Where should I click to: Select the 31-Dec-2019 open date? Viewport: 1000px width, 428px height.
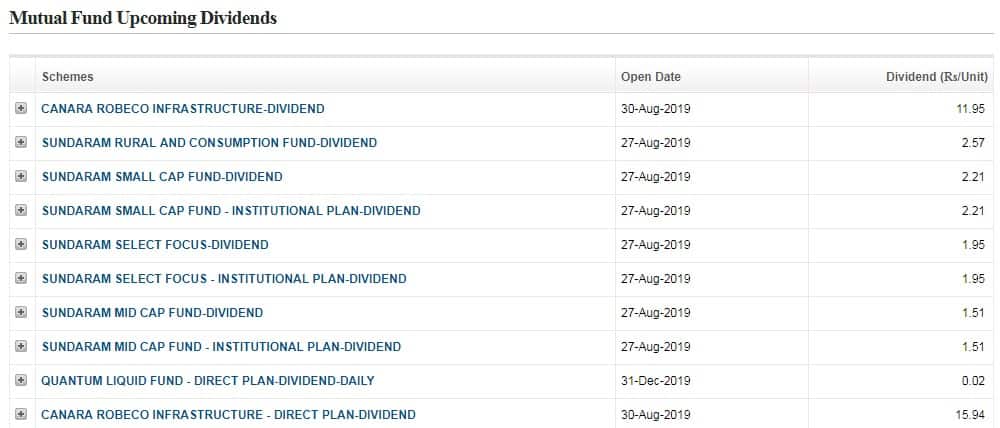coord(656,381)
